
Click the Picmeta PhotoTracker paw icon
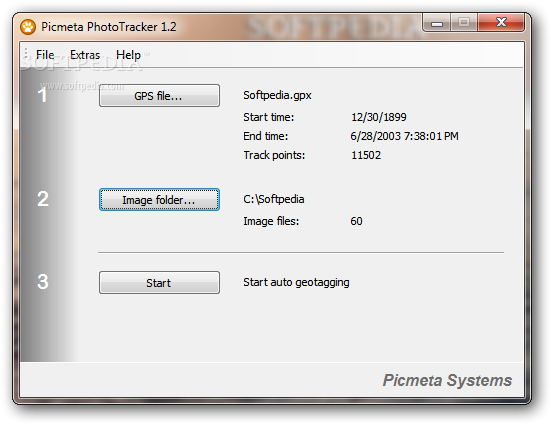pyautogui.click(x=28, y=27)
